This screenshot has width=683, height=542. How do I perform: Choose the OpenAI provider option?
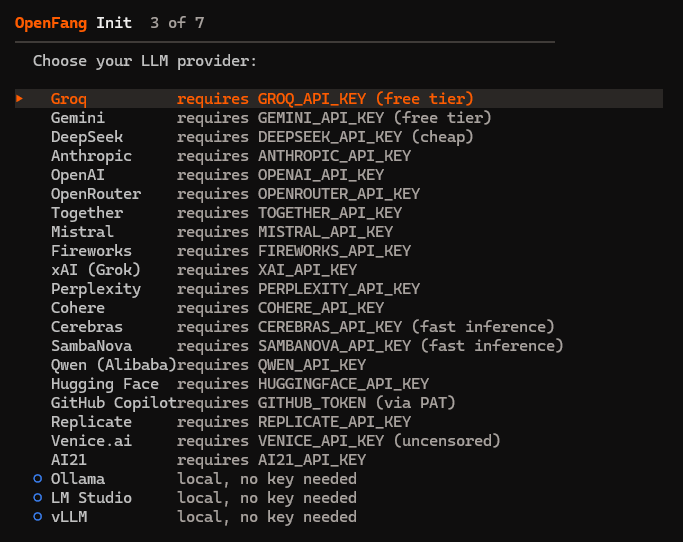click(339, 175)
